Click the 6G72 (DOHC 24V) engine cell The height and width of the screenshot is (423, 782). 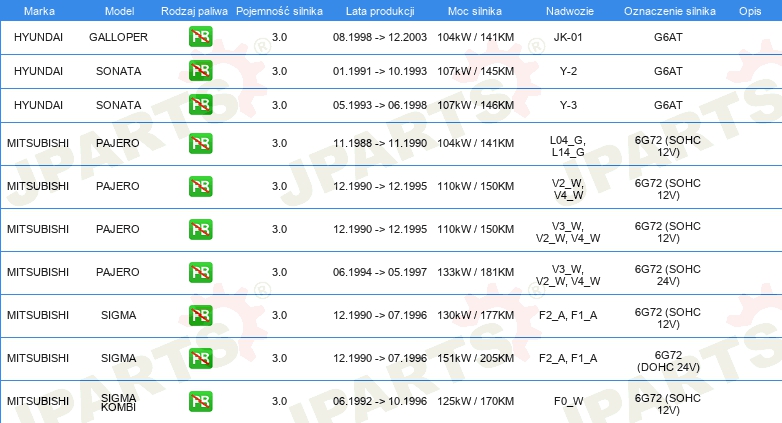[x=668, y=361]
